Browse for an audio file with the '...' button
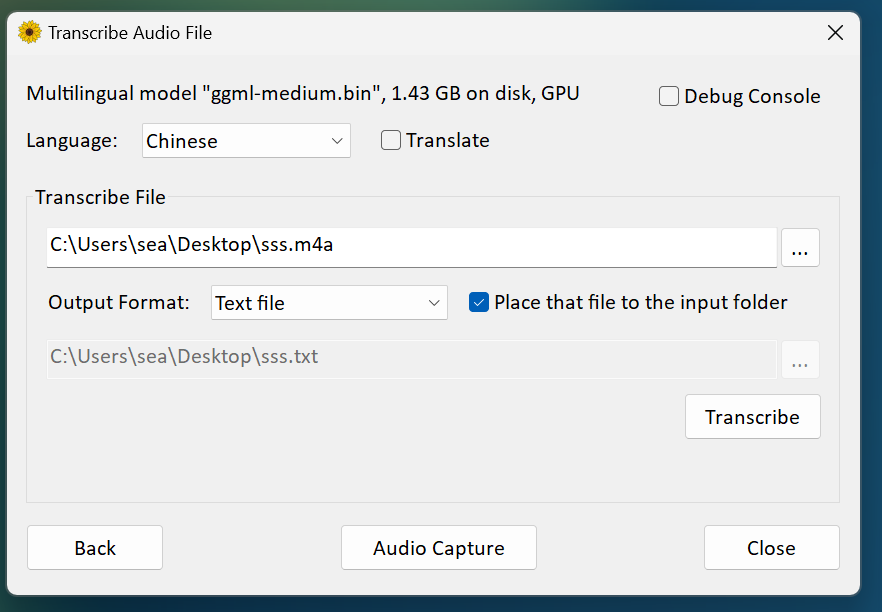This screenshot has height=612, width=882. 800,248
